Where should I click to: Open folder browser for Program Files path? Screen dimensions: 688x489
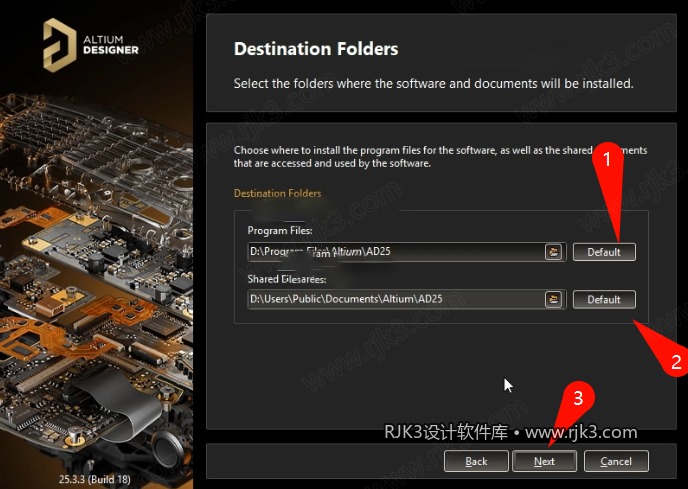pos(554,252)
